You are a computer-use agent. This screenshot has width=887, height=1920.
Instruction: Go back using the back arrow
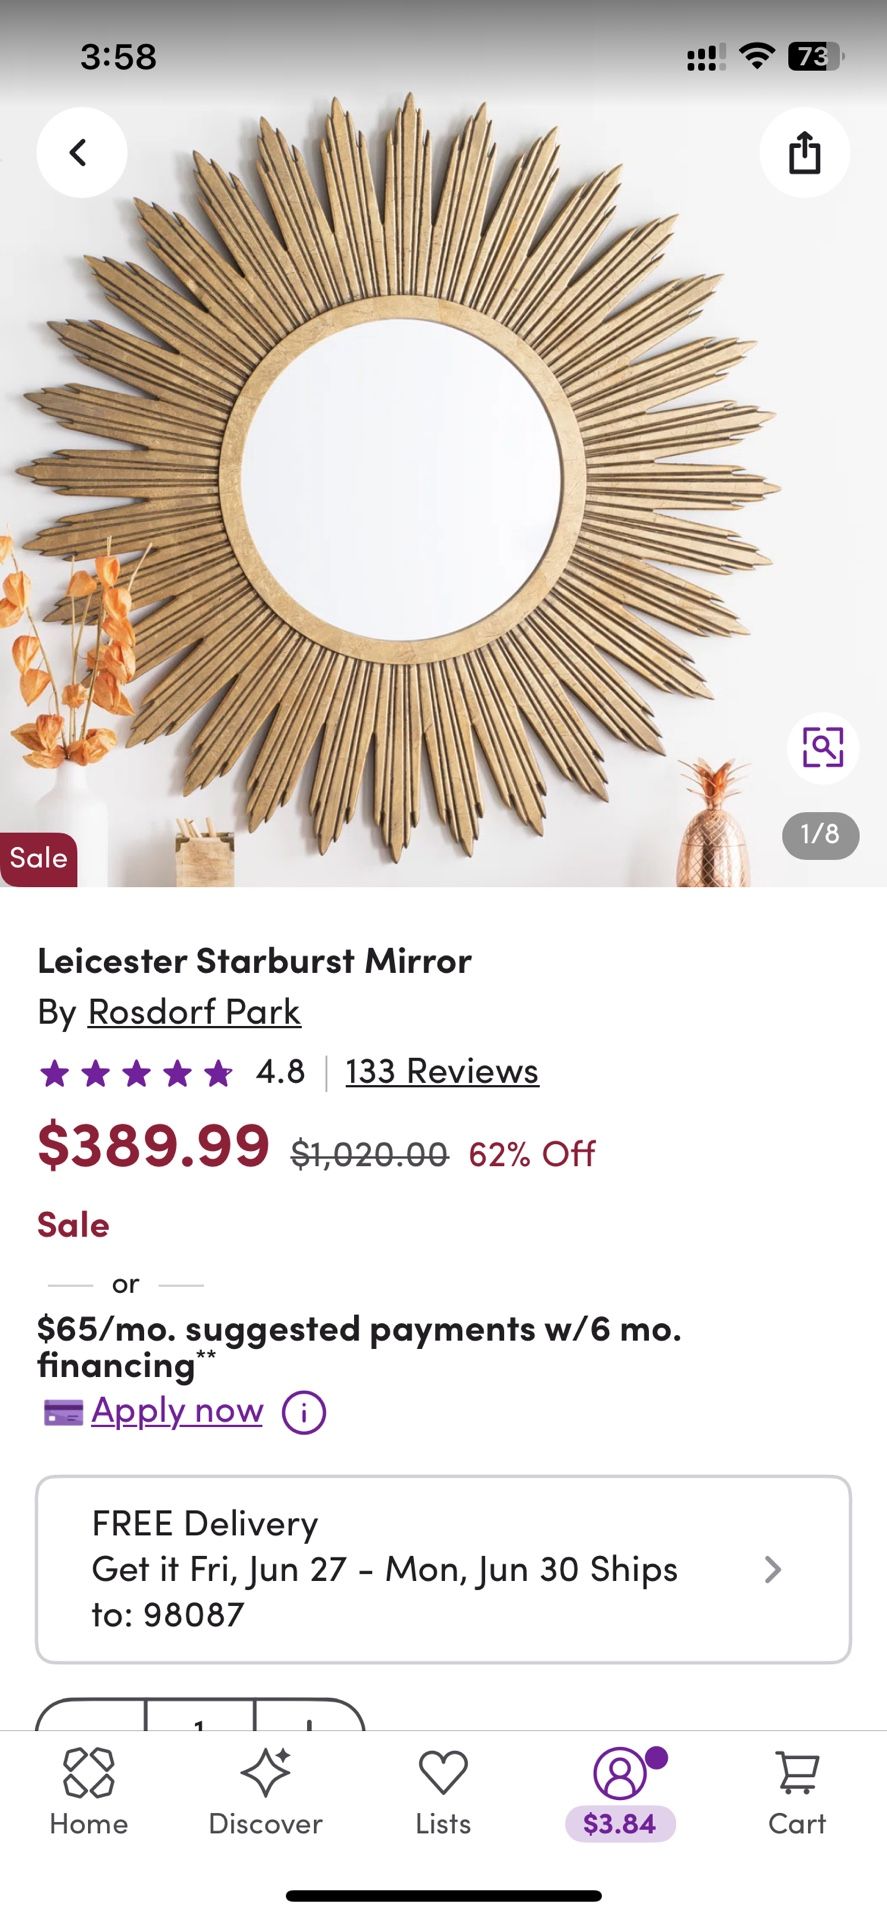coord(80,152)
